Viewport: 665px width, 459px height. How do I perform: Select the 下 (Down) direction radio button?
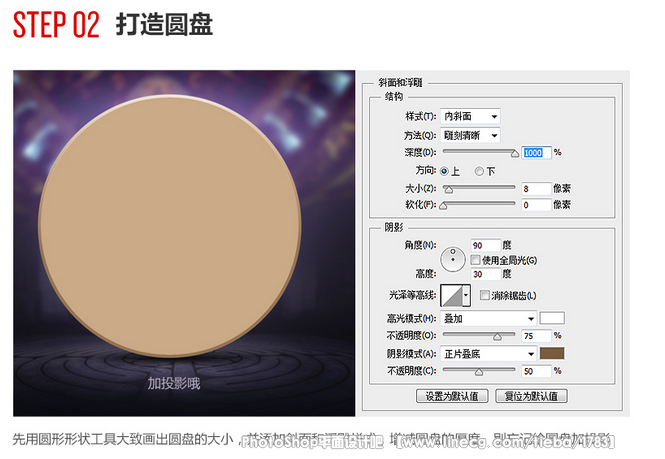click(x=479, y=171)
